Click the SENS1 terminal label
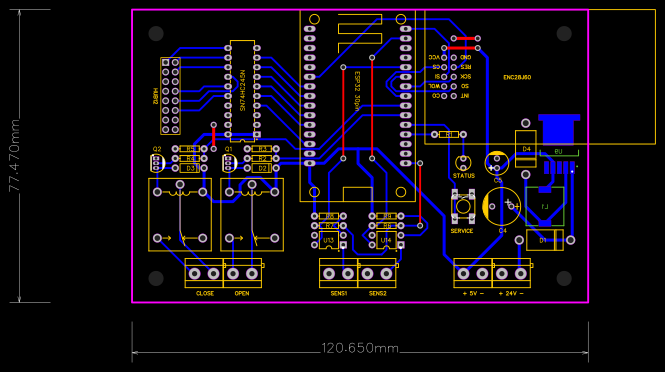This screenshot has width=665, height=372. 339,294
